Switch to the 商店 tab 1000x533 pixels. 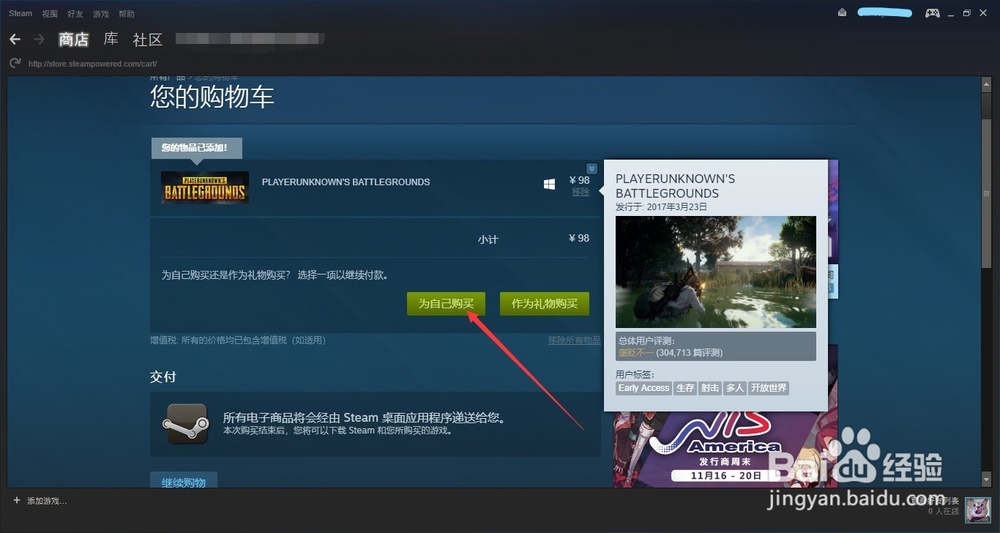73,40
